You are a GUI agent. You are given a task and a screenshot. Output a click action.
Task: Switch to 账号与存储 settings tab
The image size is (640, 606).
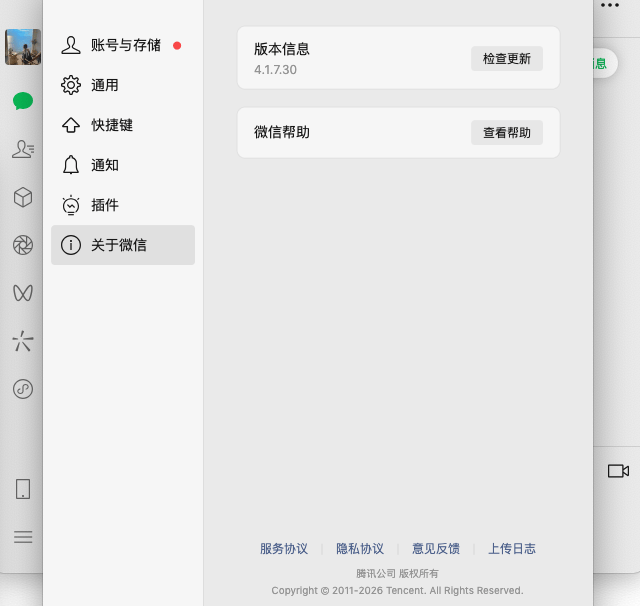pos(125,45)
